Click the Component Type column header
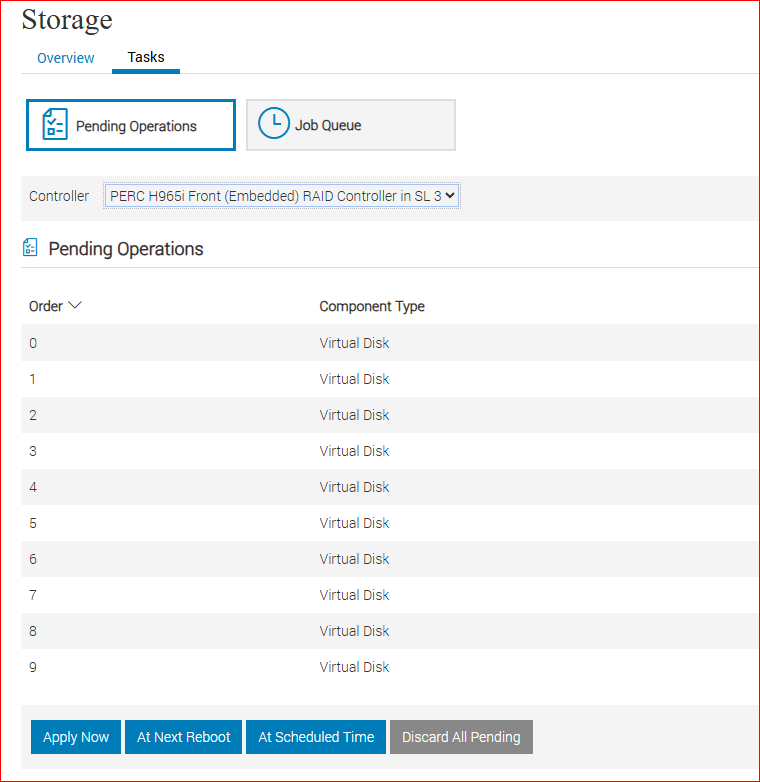This screenshot has width=760, height=782. point(372,306)
